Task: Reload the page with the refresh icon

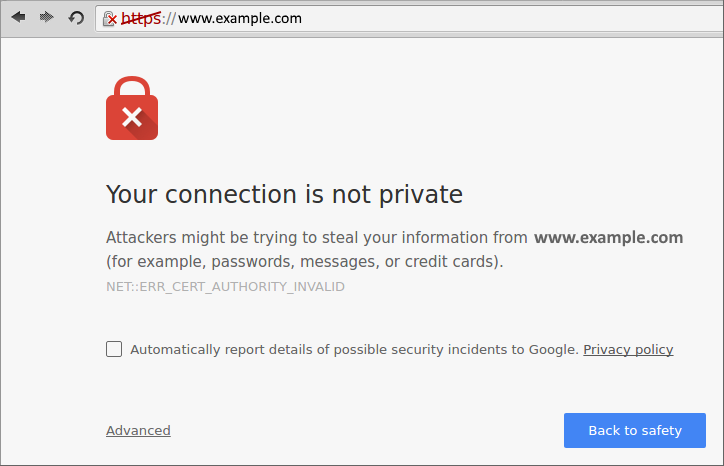Action: [76, 18]
